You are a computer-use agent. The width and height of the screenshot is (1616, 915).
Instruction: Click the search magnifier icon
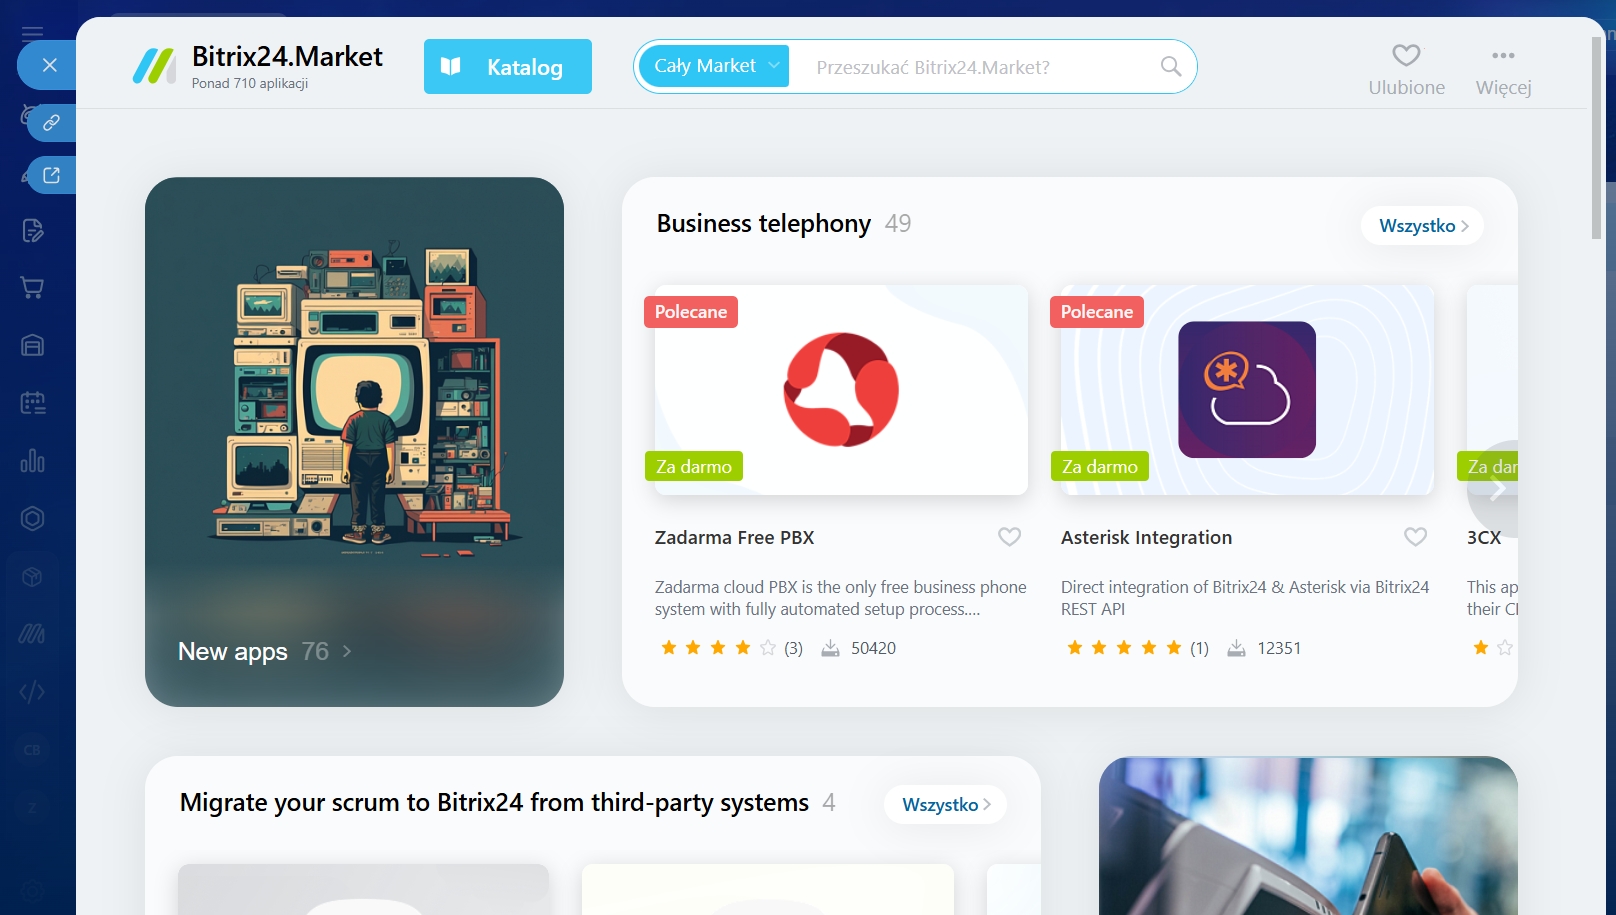1170,67
